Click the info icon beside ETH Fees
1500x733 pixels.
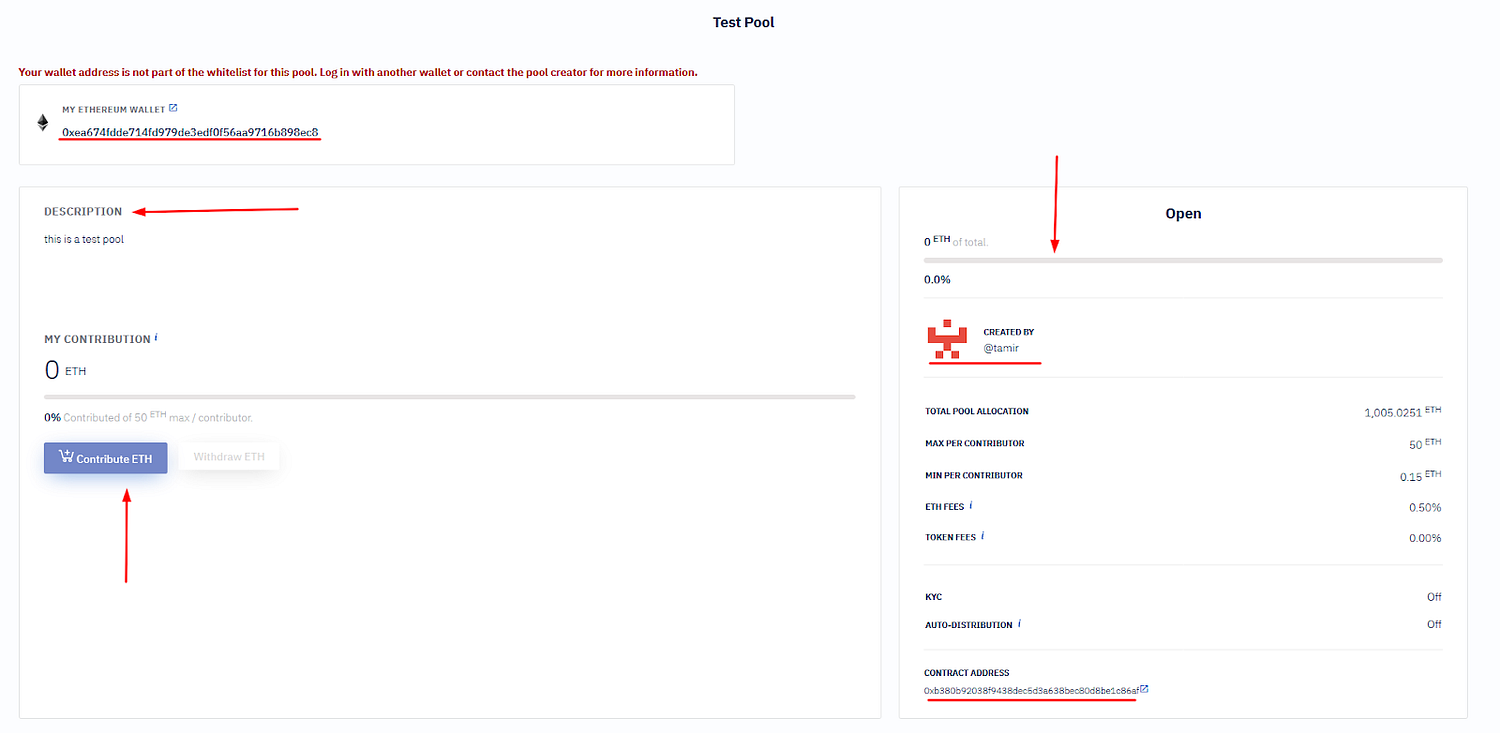pos(971,506)
